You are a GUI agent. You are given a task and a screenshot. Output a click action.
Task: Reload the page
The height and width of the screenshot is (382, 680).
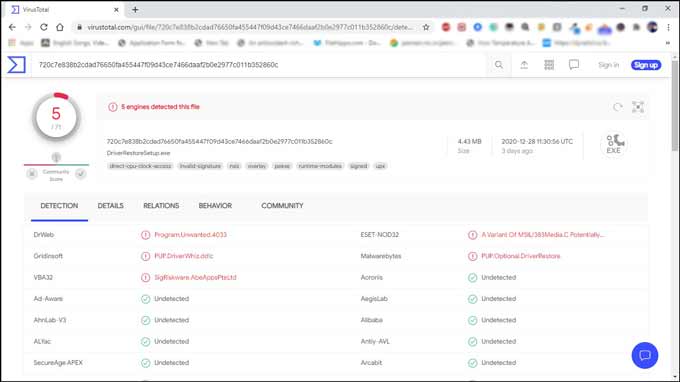click(x=44, y=27)
